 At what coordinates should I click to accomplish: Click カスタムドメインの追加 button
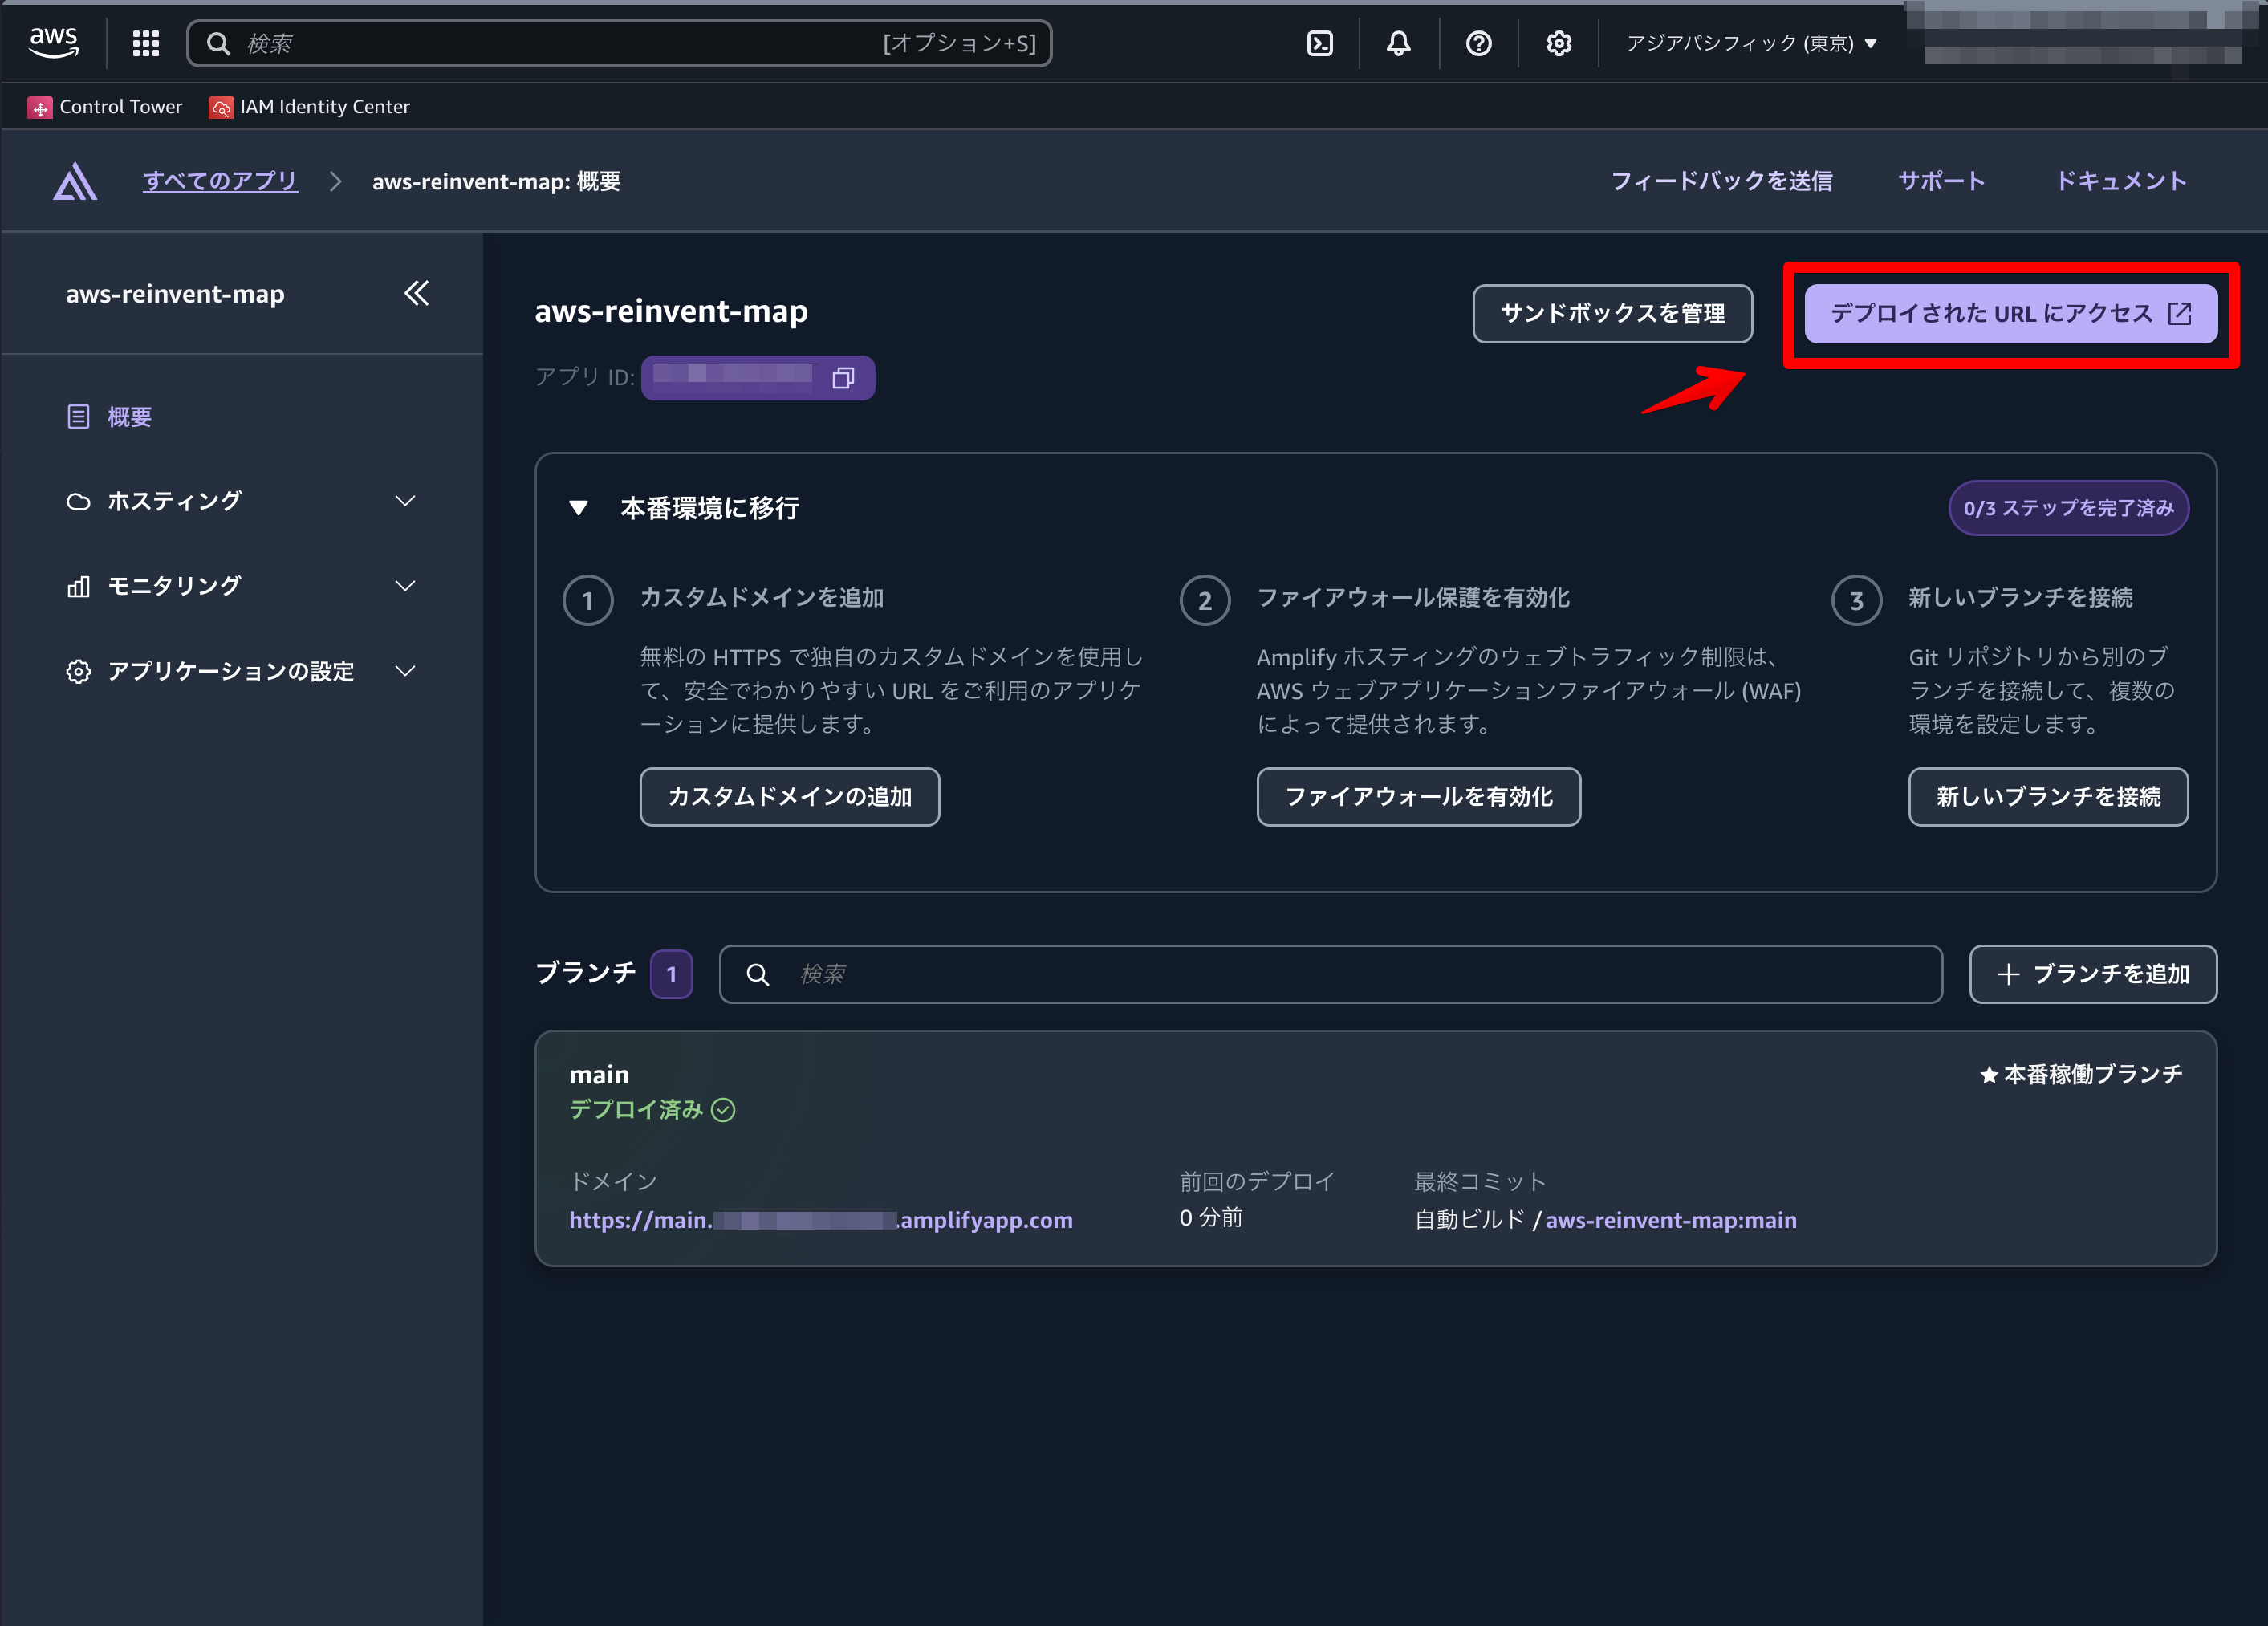[x=789, y=797]
